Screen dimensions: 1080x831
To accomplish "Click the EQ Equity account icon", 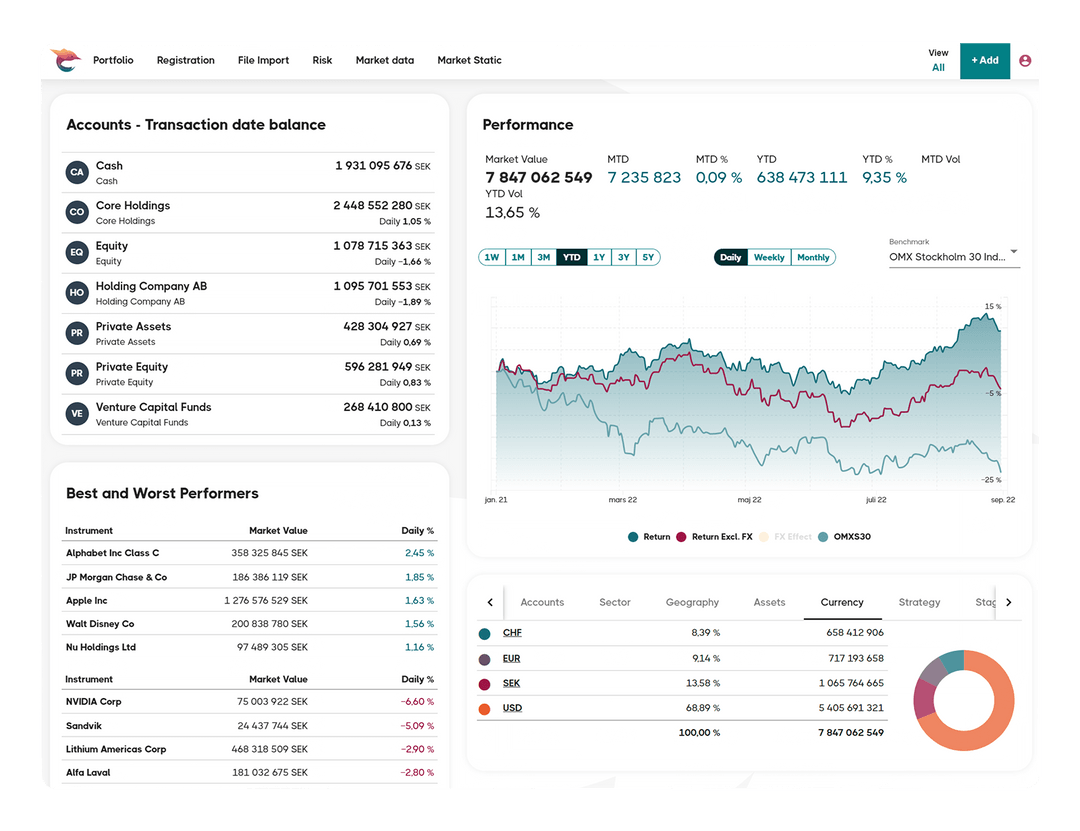I will click(77, 252).
